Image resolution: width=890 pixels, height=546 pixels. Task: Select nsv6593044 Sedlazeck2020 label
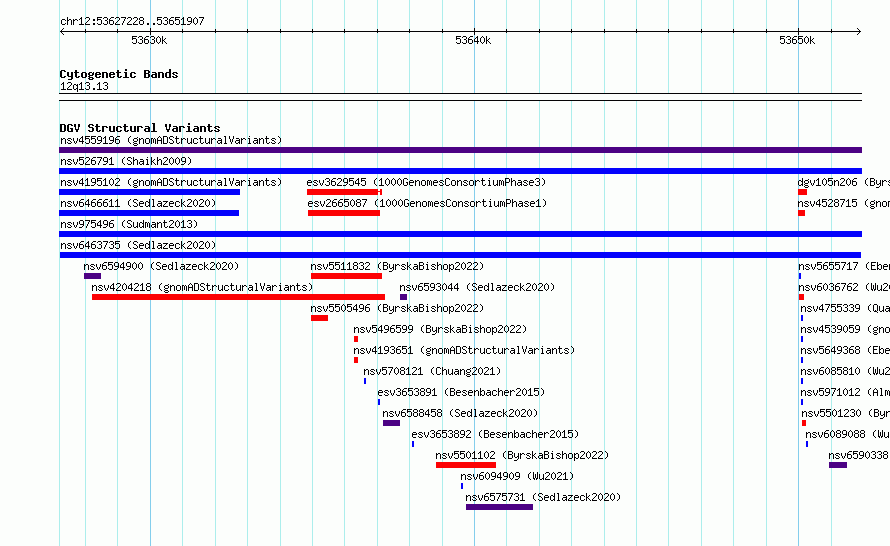(x=477, y=287)
